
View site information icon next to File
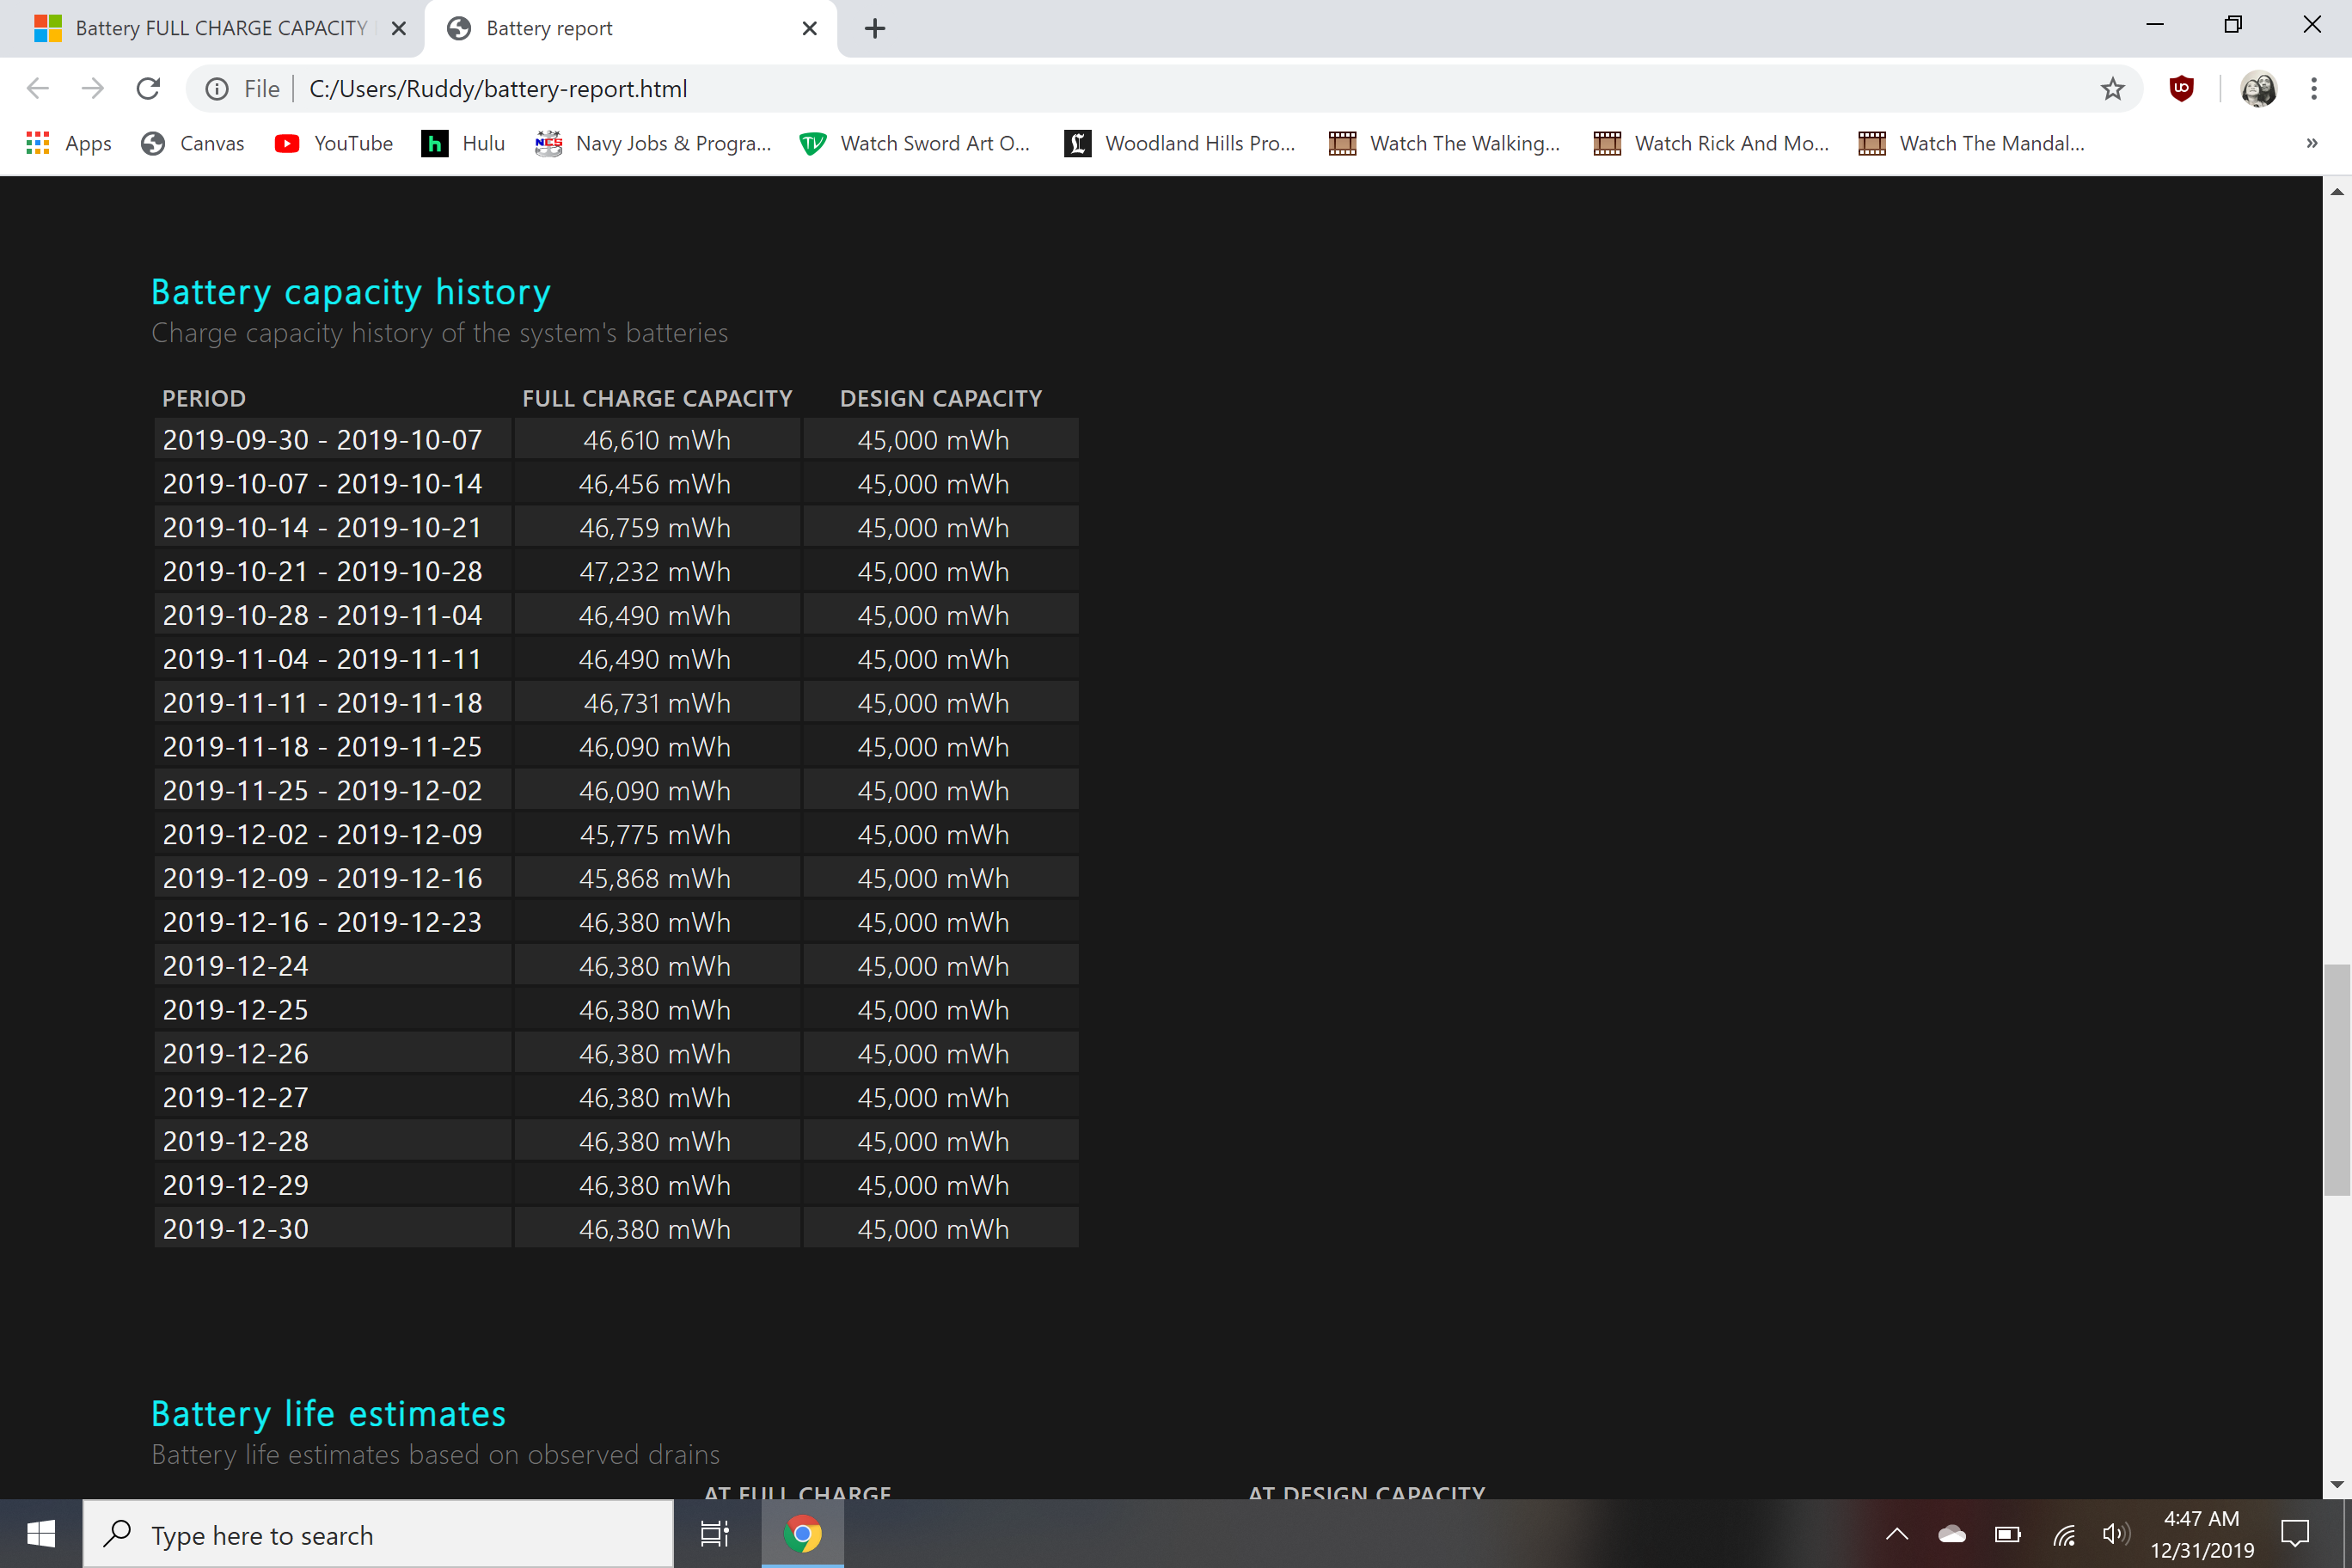[217, 89]
